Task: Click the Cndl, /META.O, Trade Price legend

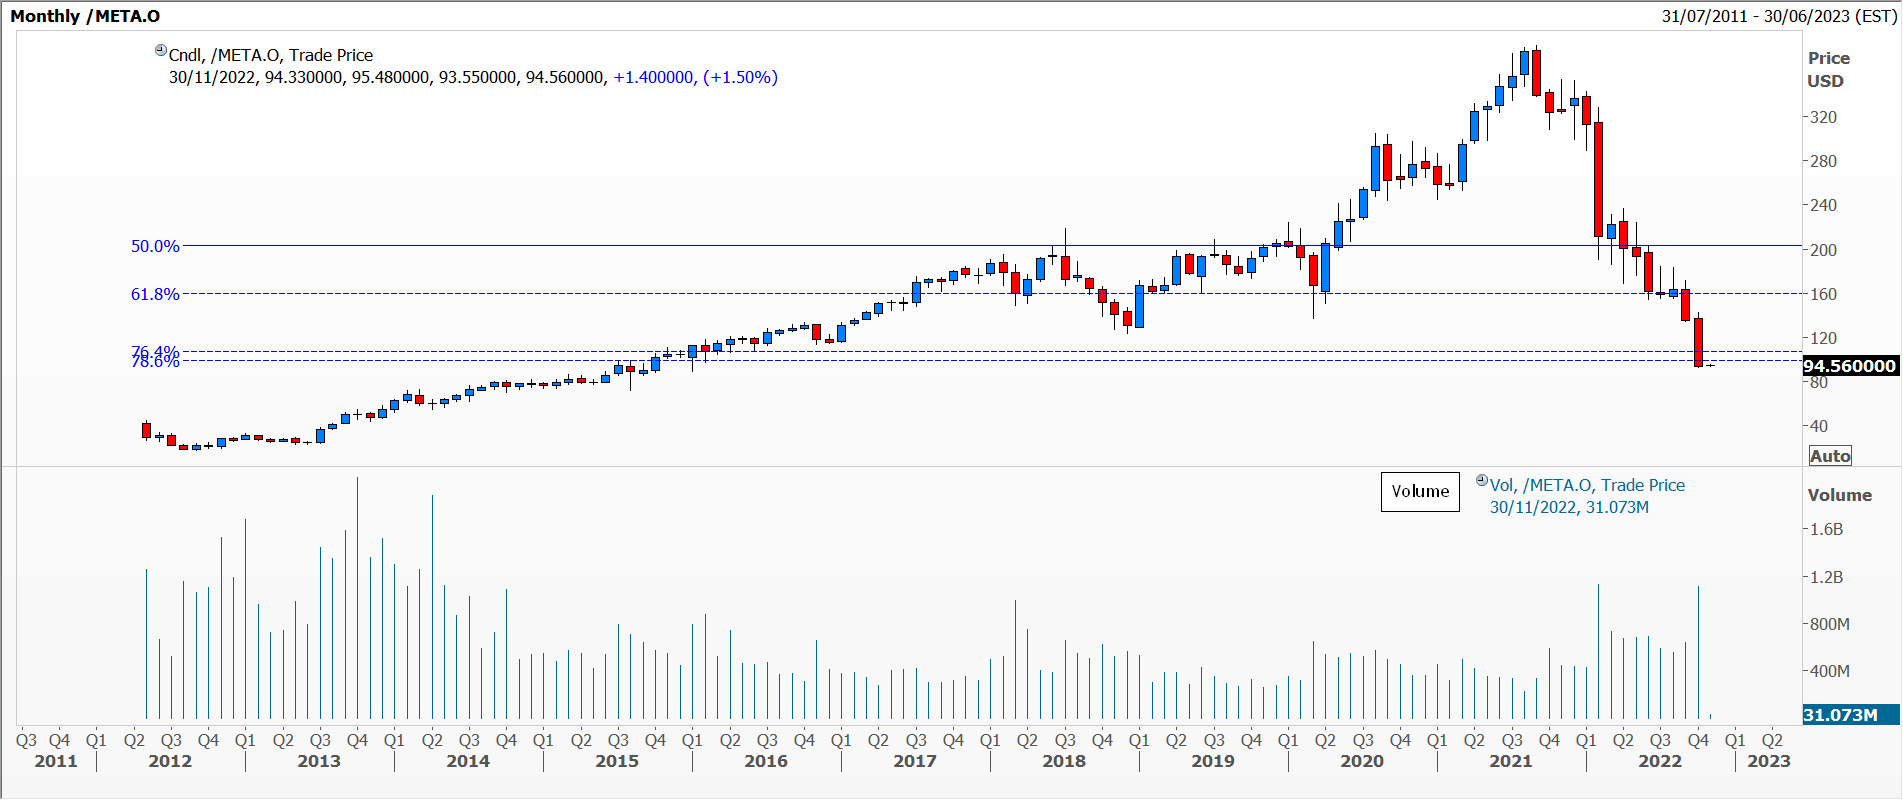Action: point(271,55)
